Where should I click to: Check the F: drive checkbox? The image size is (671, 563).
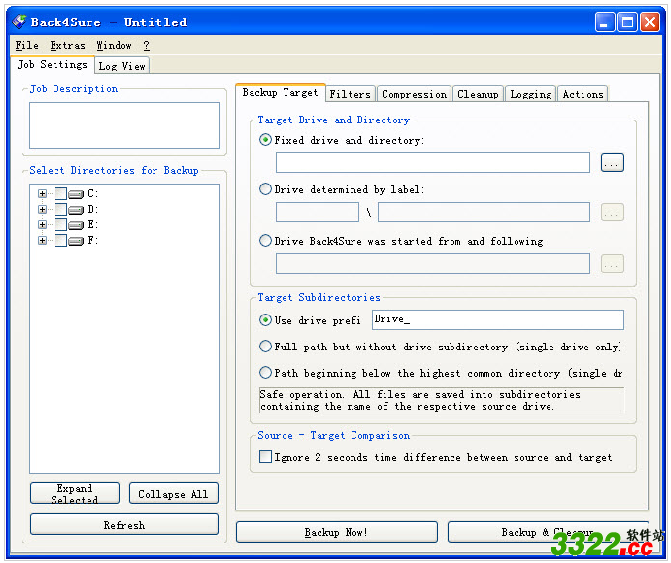pos(61,240)
